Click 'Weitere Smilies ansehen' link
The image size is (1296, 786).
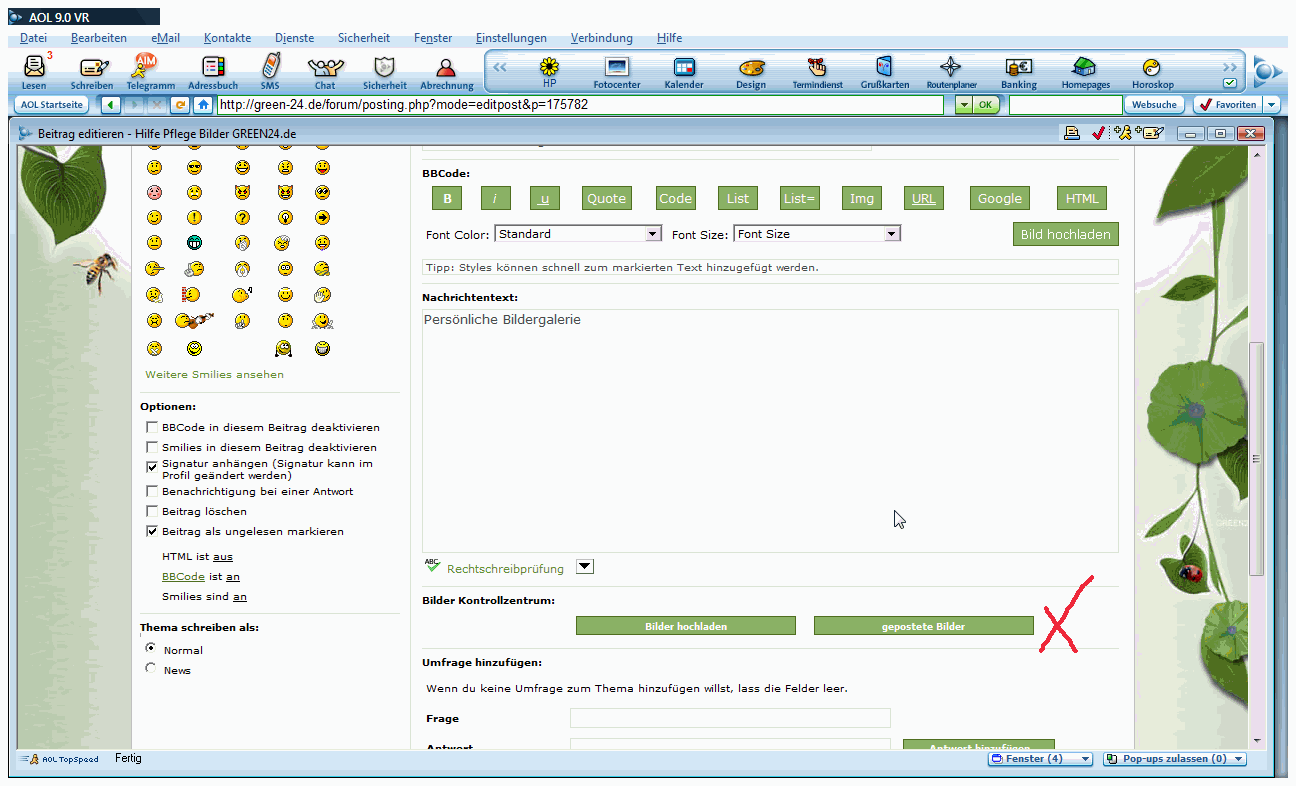214,375
